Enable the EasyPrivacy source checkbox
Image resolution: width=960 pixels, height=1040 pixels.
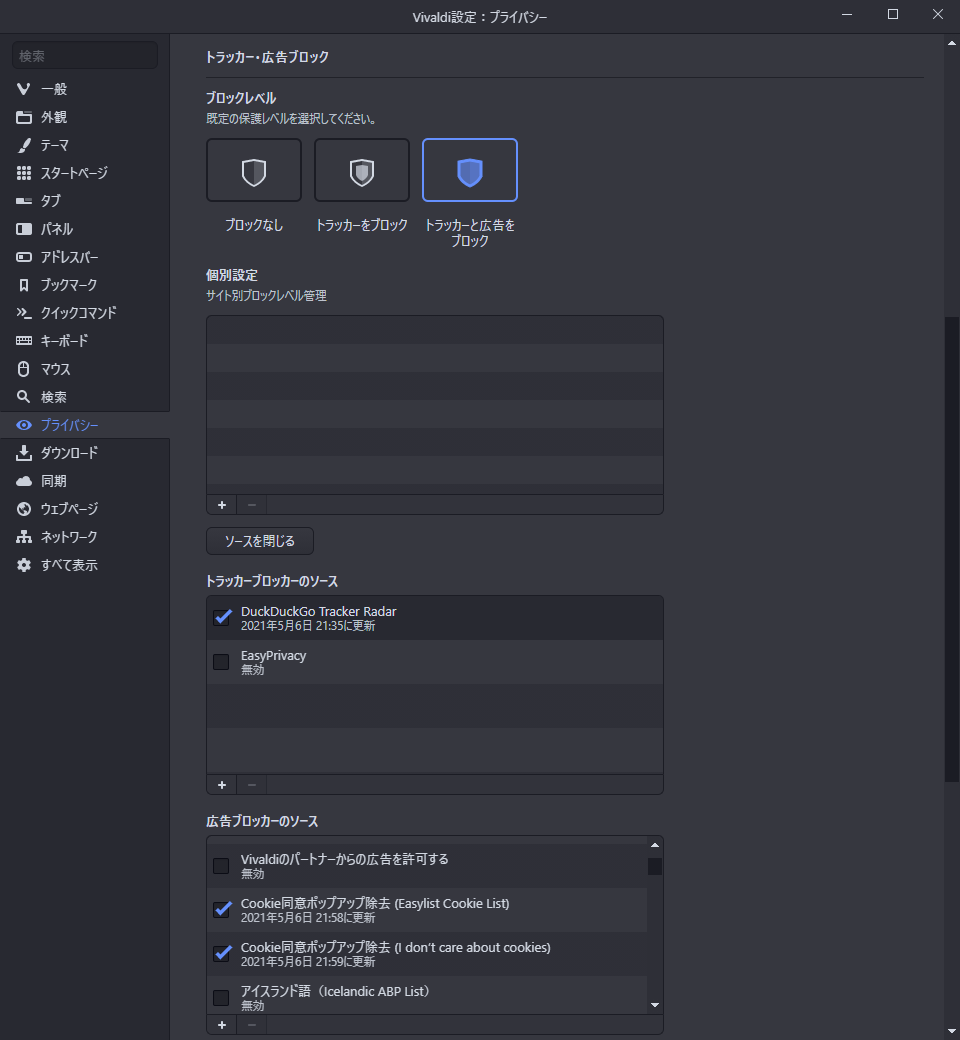(221, 662)
